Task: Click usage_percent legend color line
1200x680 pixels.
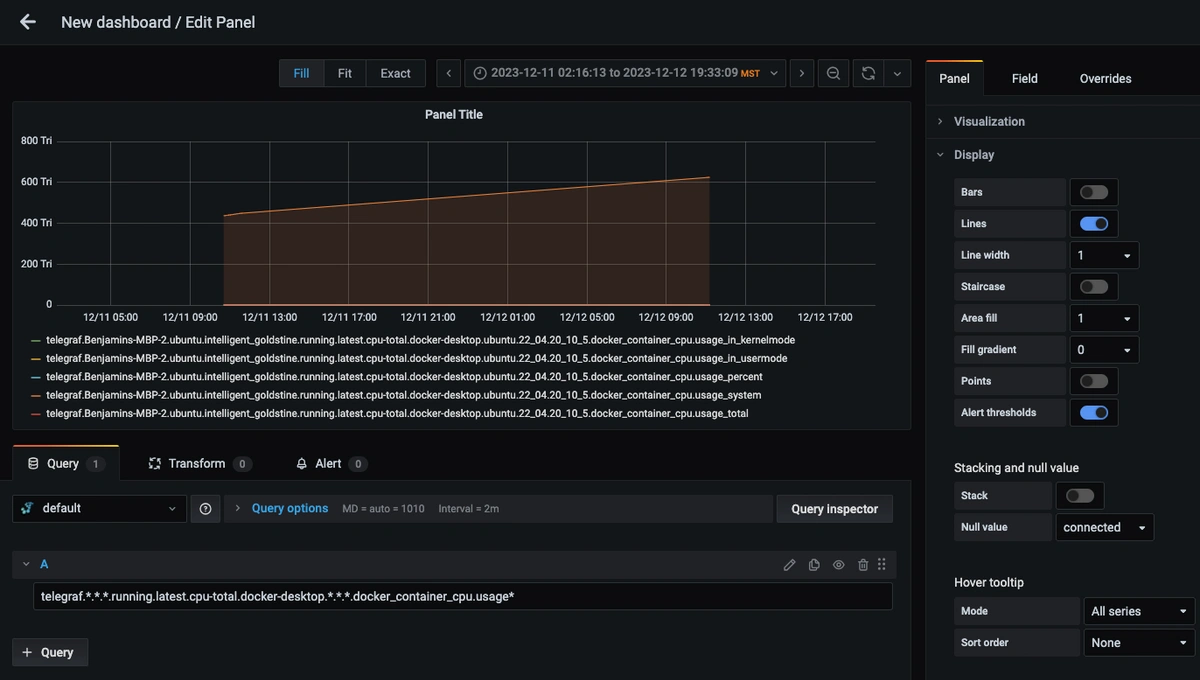Action: click(x=36, y=377)
